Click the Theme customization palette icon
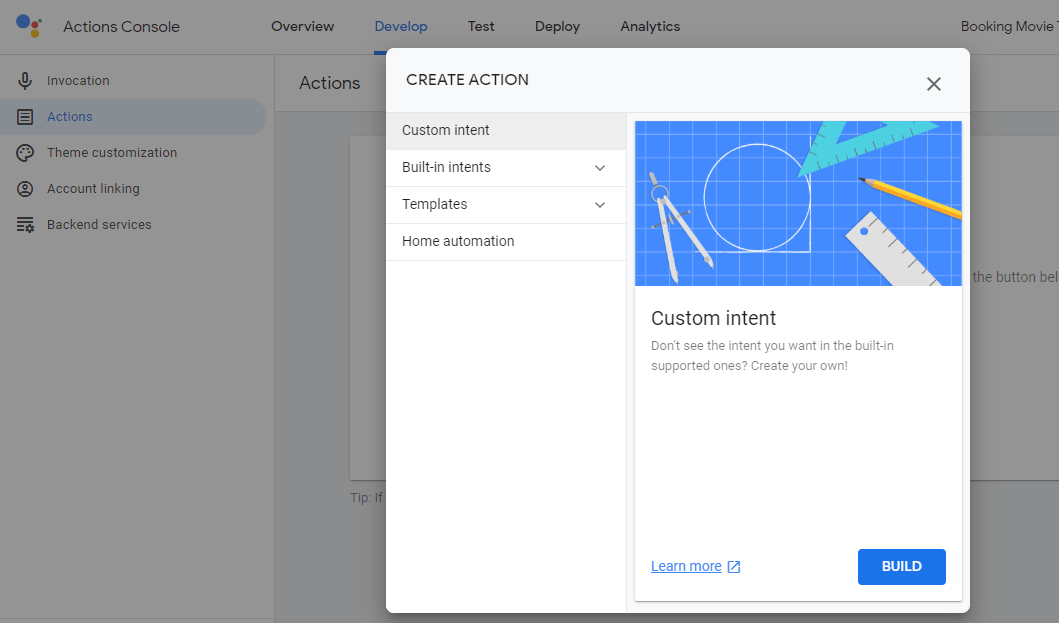 (25, 153)
